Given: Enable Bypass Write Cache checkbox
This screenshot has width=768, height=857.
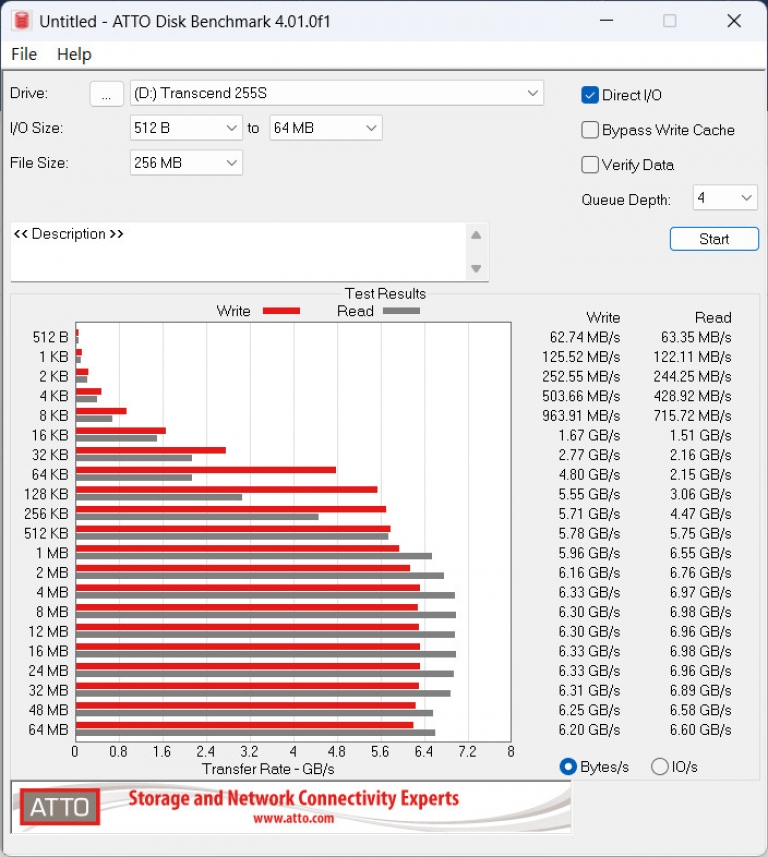Looking at the screenshot, I should 590,130.
